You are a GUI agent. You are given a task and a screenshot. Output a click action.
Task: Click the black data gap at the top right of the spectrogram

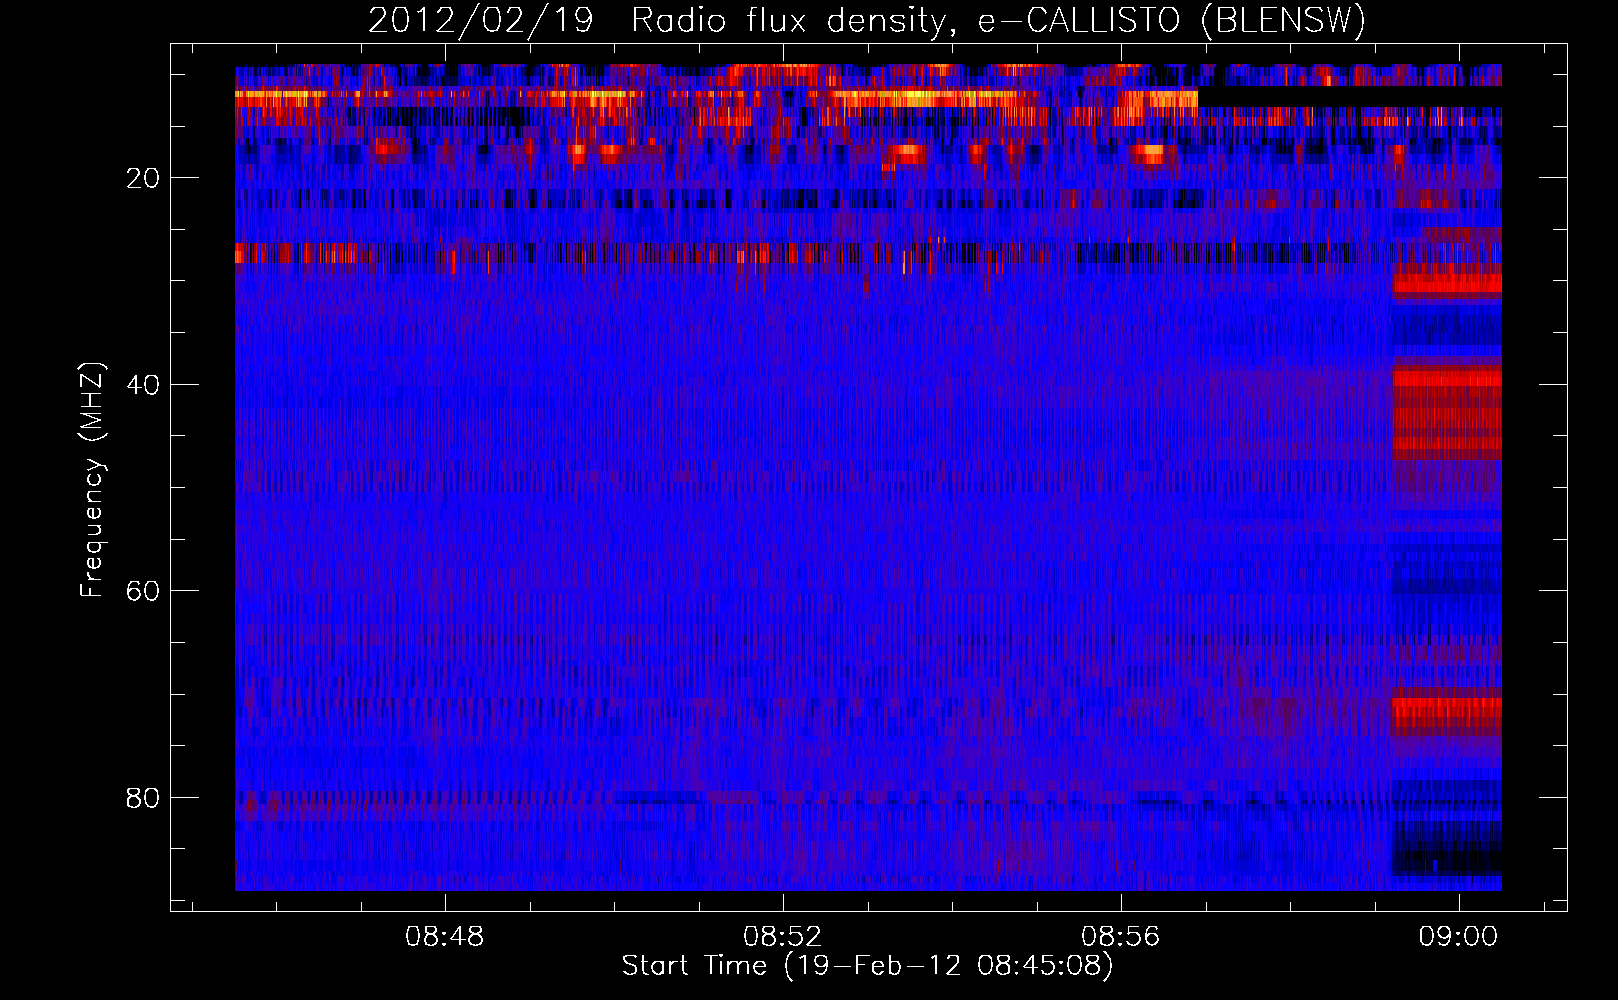click(x=1350, y=97)
